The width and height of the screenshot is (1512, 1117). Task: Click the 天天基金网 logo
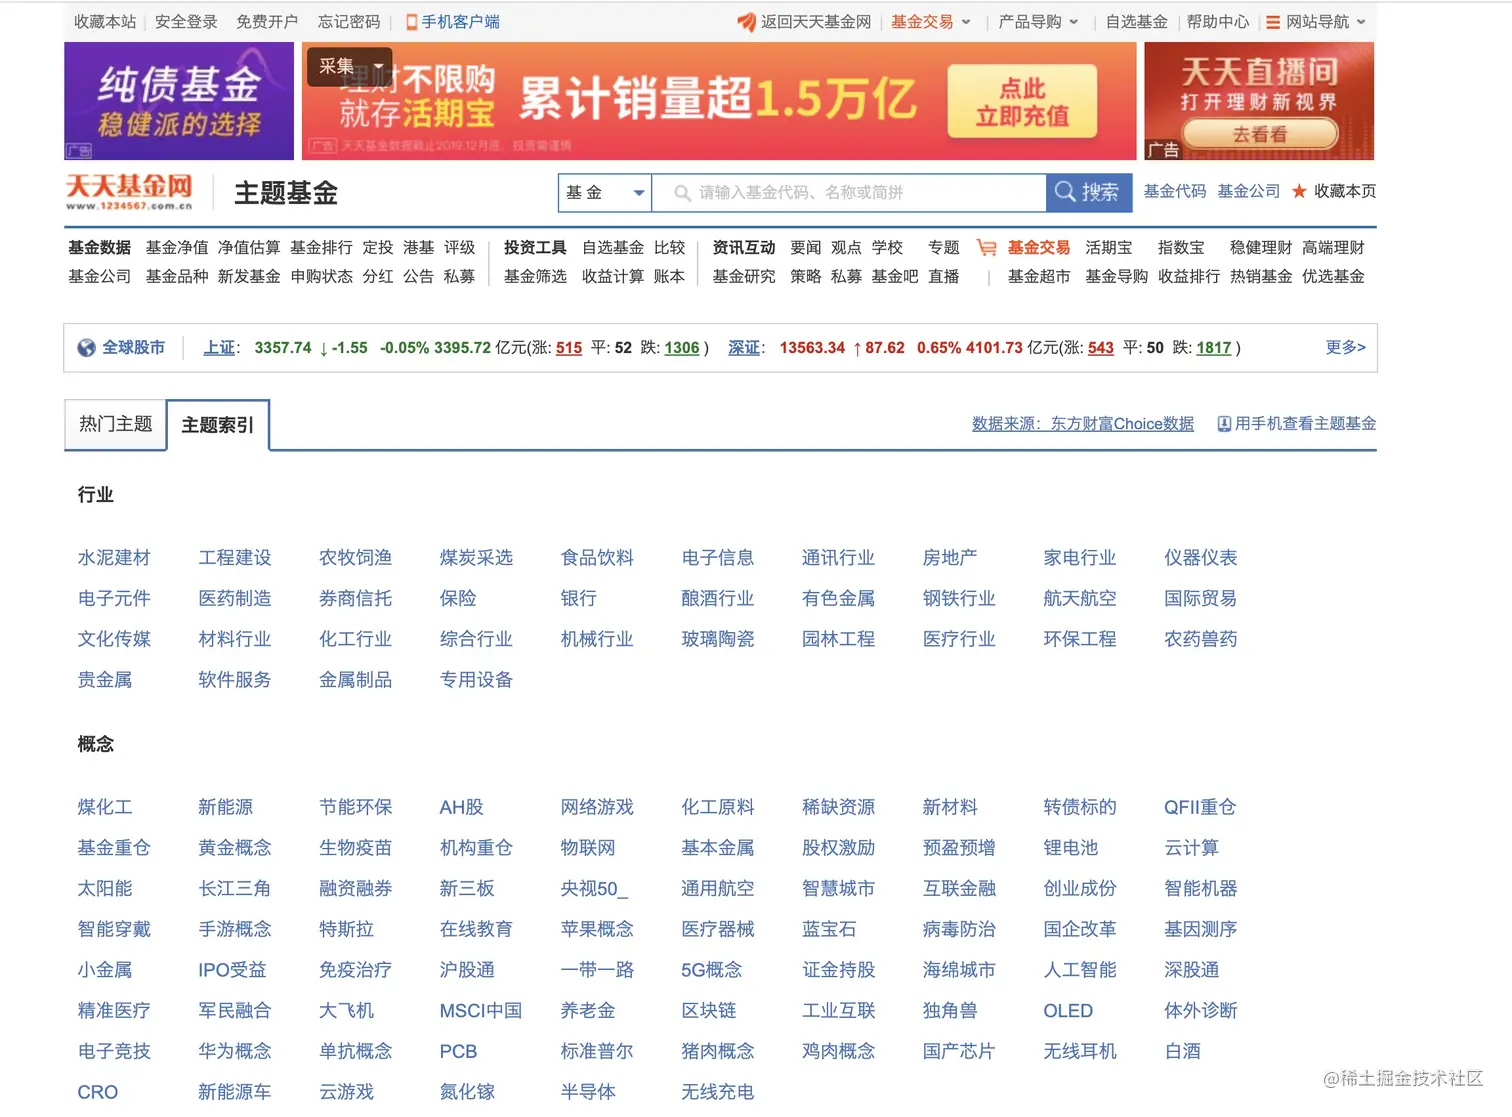click(x=131, y=189)
